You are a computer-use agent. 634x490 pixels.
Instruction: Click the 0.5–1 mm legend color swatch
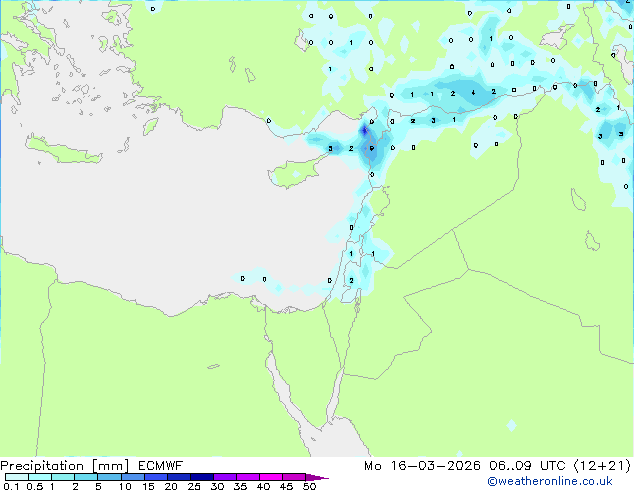[x=40, y=477]
